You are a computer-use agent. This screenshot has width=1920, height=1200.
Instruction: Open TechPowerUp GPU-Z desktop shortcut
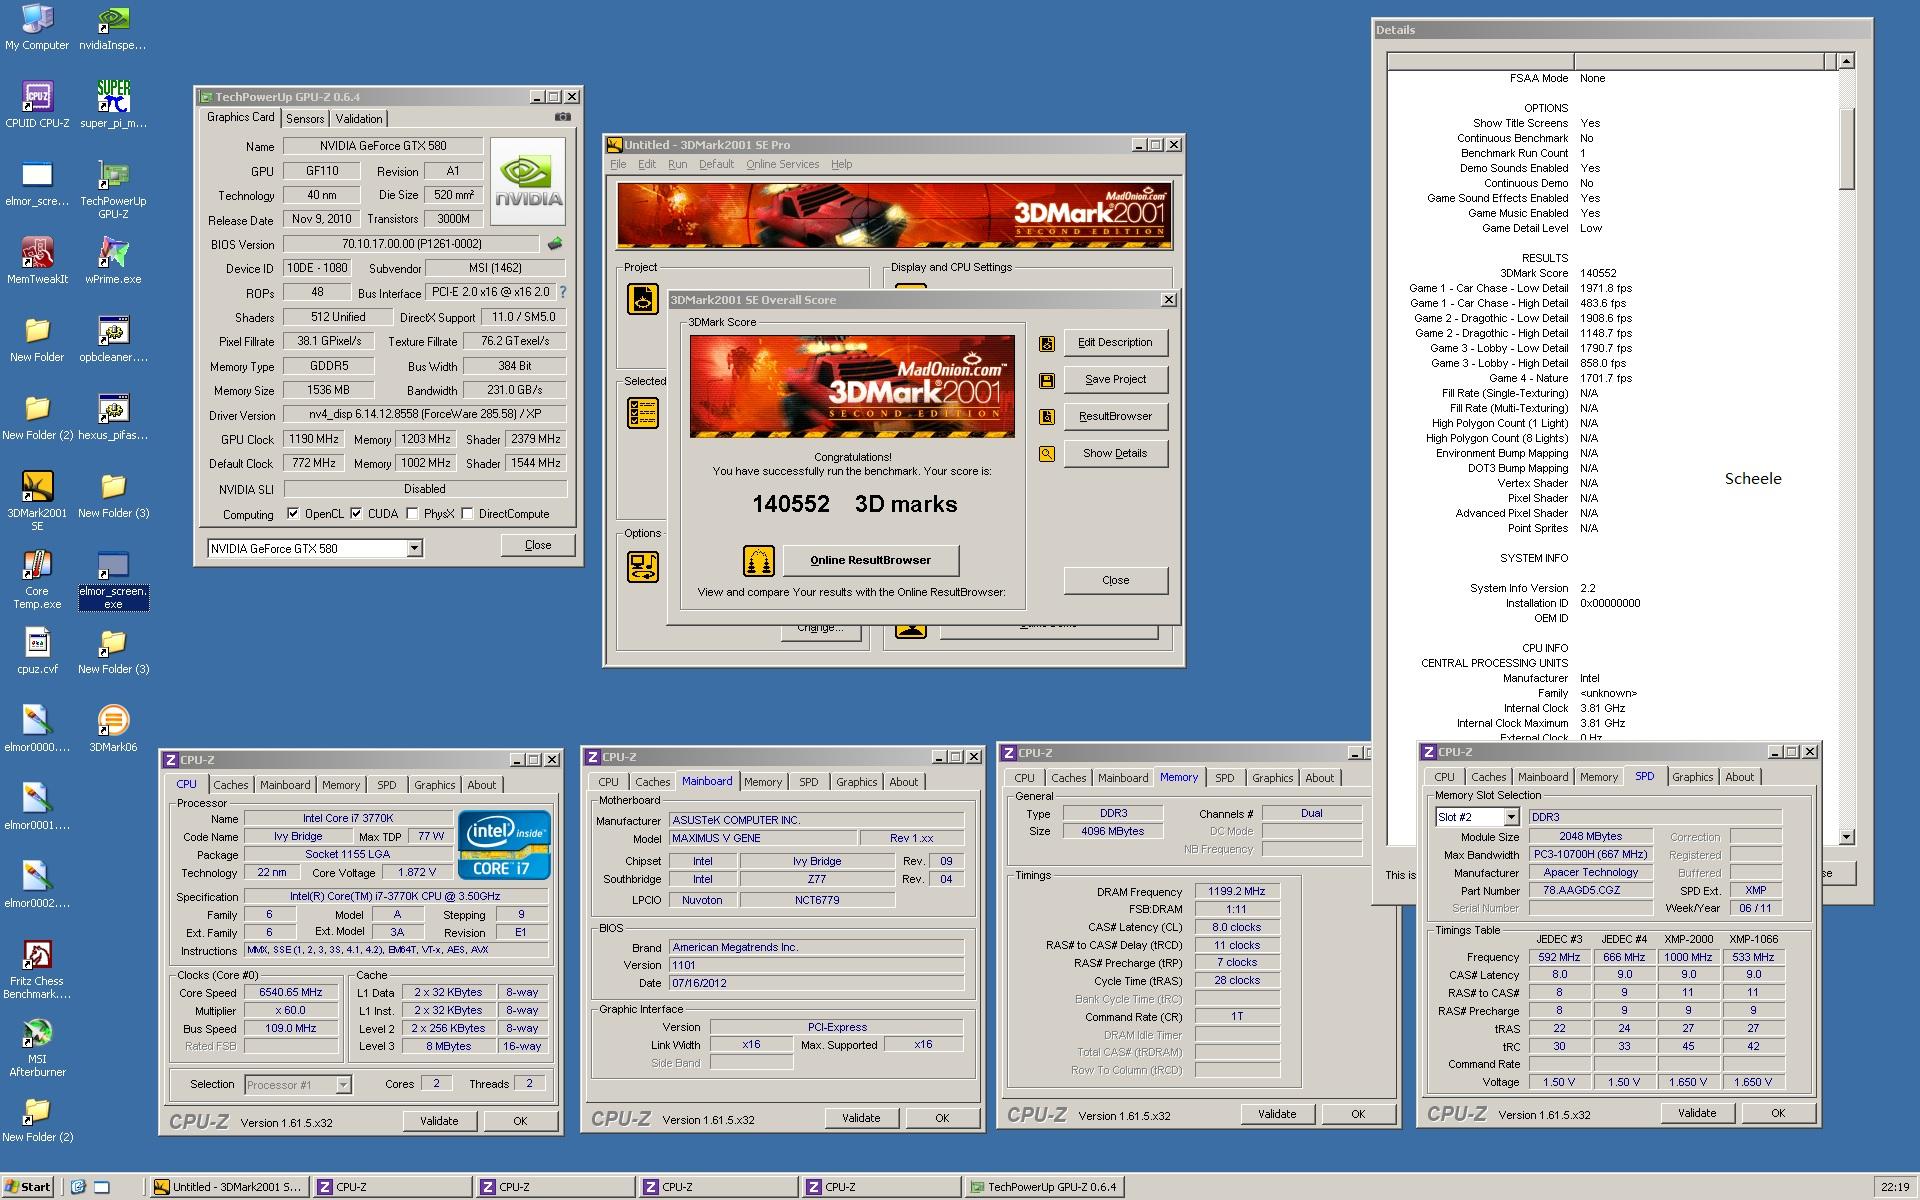[113, 189]
